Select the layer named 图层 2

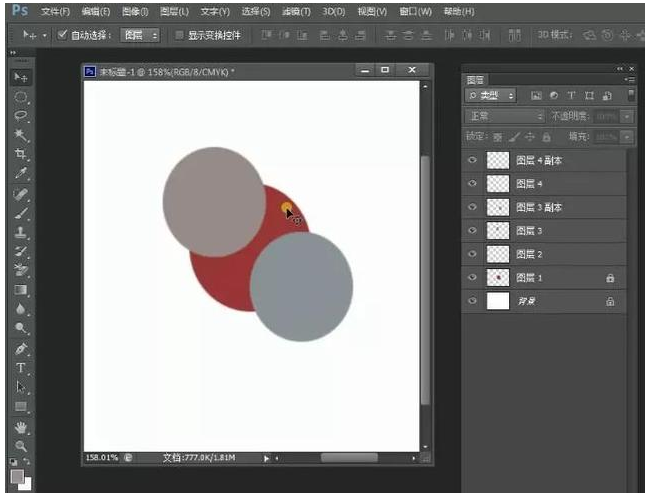click(x=543, y=254)
